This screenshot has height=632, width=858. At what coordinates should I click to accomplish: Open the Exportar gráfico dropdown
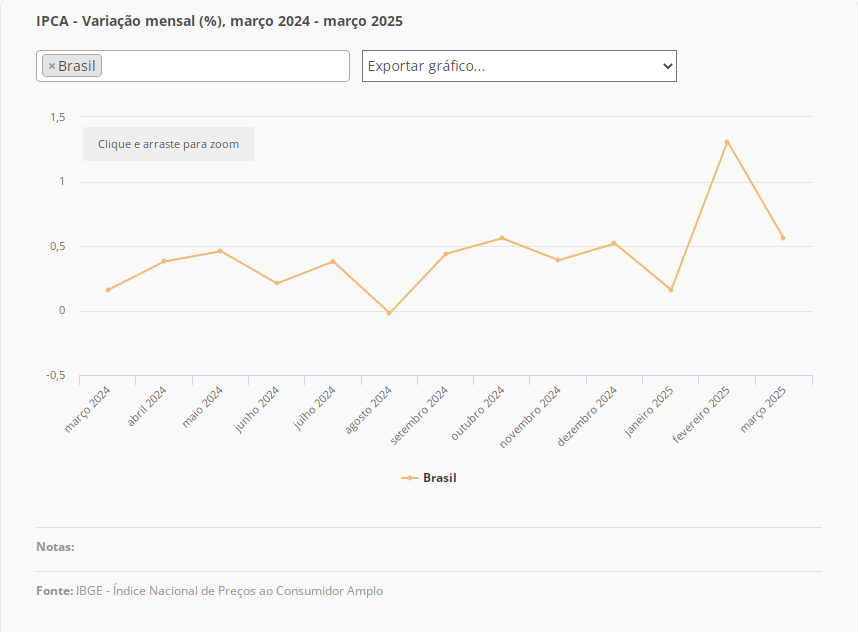click(519, 66)
